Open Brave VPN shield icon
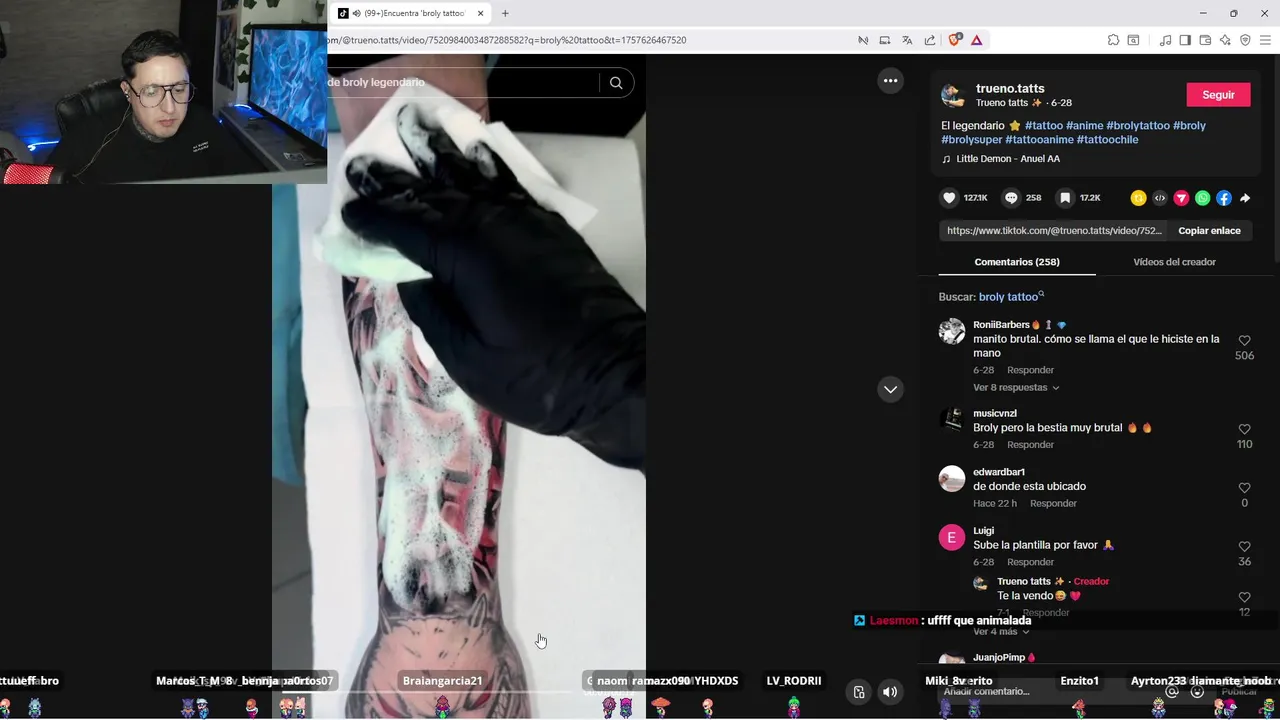 [x=1245, y=40]
